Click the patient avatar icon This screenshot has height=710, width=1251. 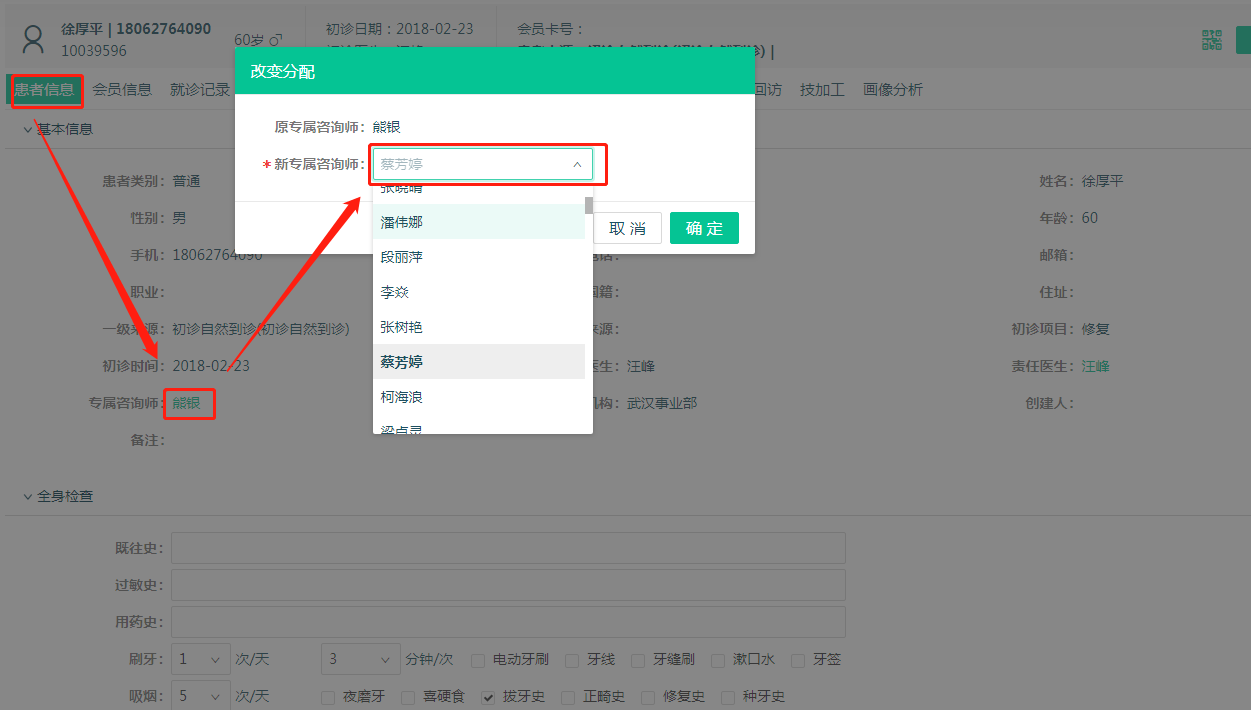[x=34, y=40]
